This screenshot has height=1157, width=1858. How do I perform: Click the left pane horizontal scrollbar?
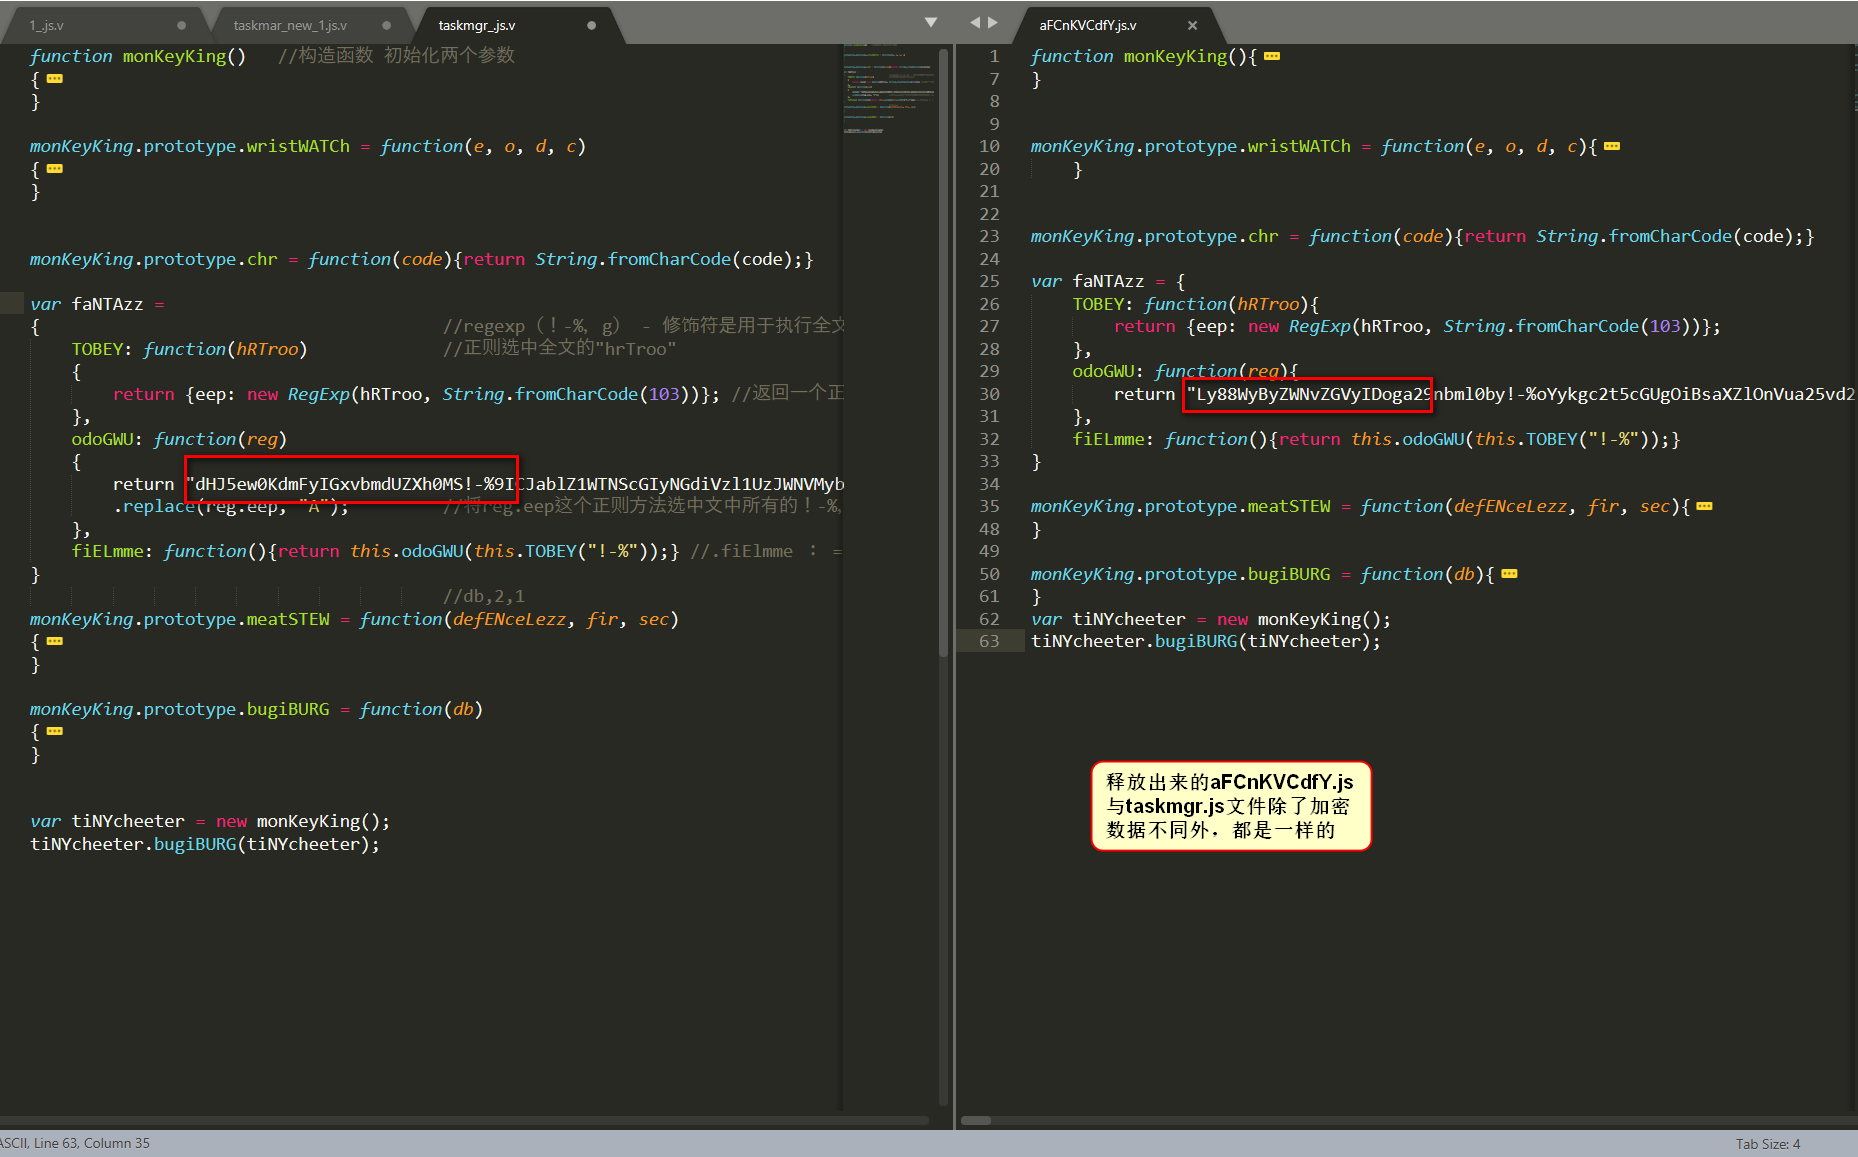pyautogui.click(x=465, y=1121)
